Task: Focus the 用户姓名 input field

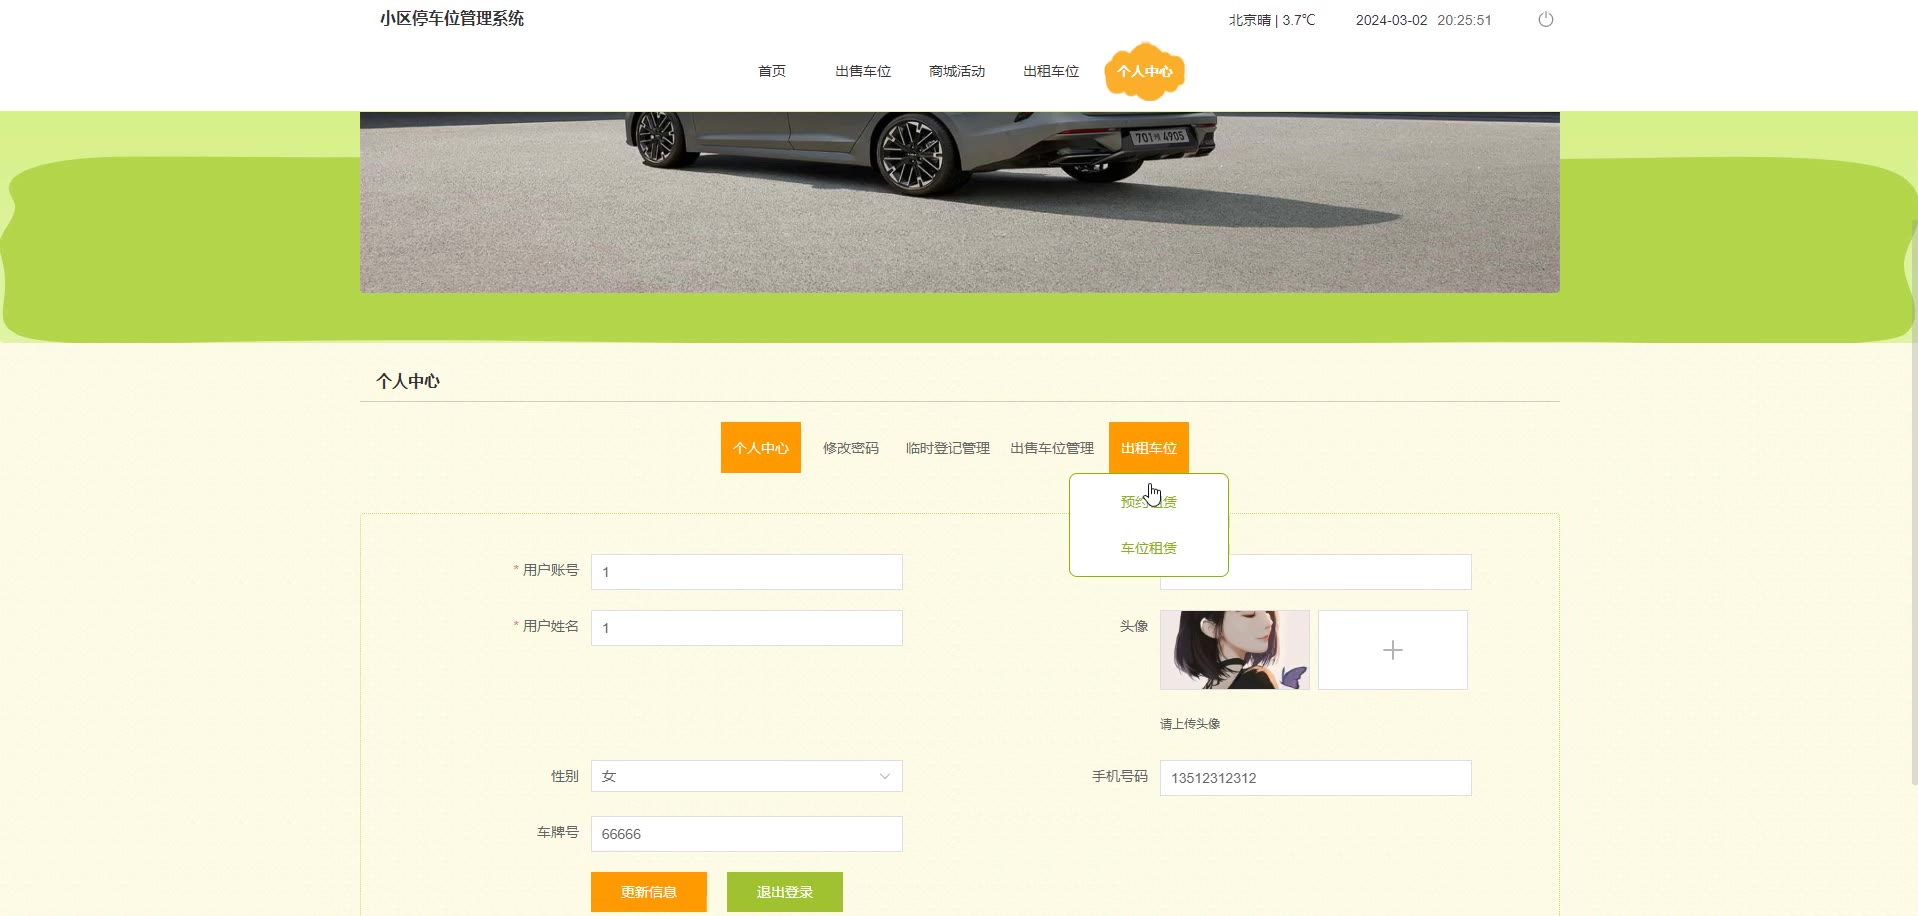Action: [x=747, y=628]
